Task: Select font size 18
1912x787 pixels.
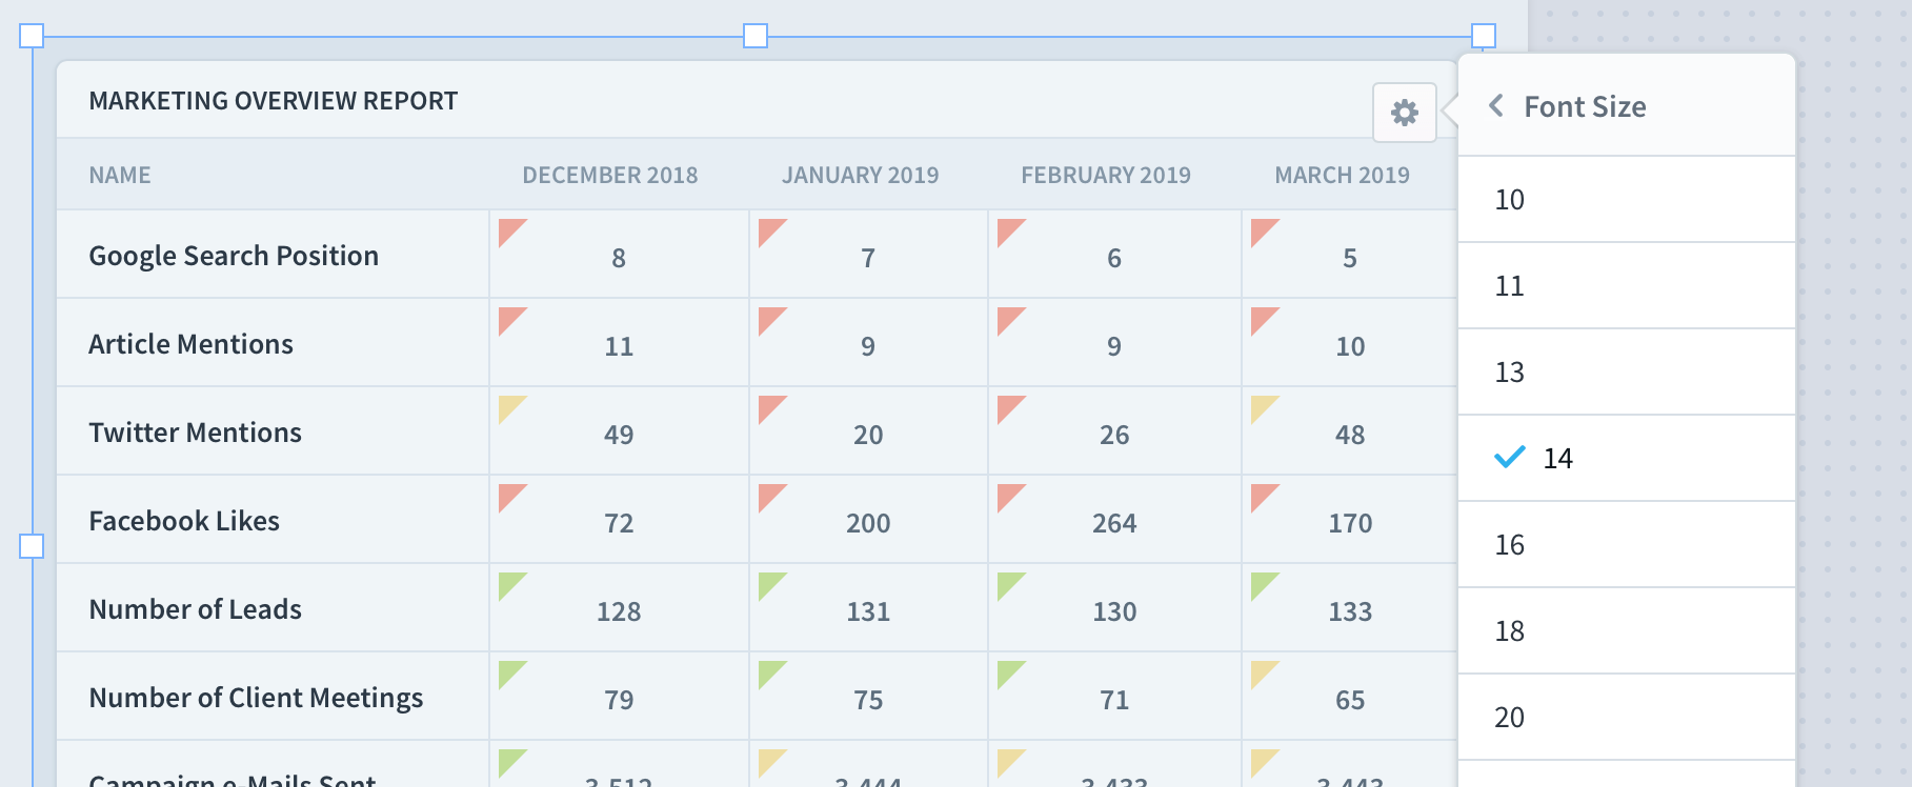Action: (x=1626, y=631)
